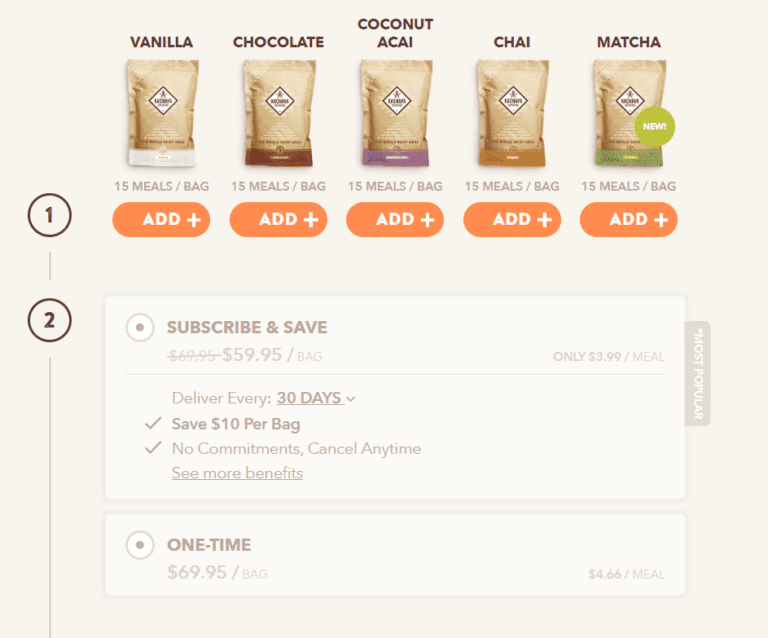The image size is (768, 638).
Task: Click the step 2 circle icon
Action: [x=49, y=320]
